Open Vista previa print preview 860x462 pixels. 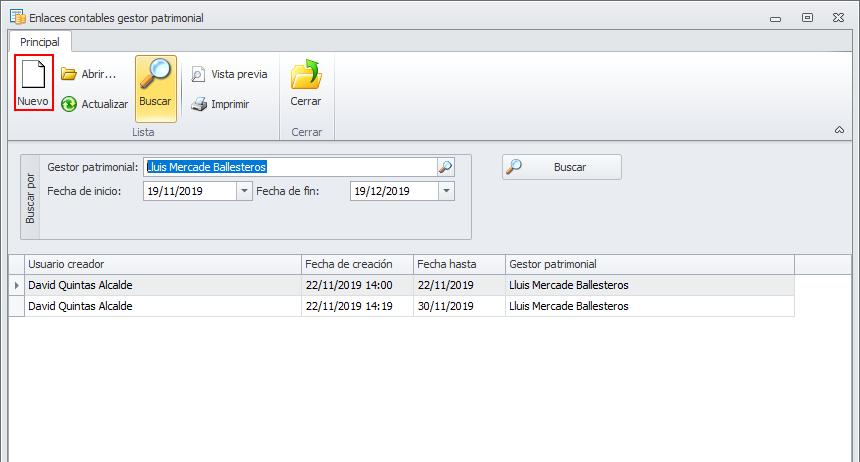[229, 74]
